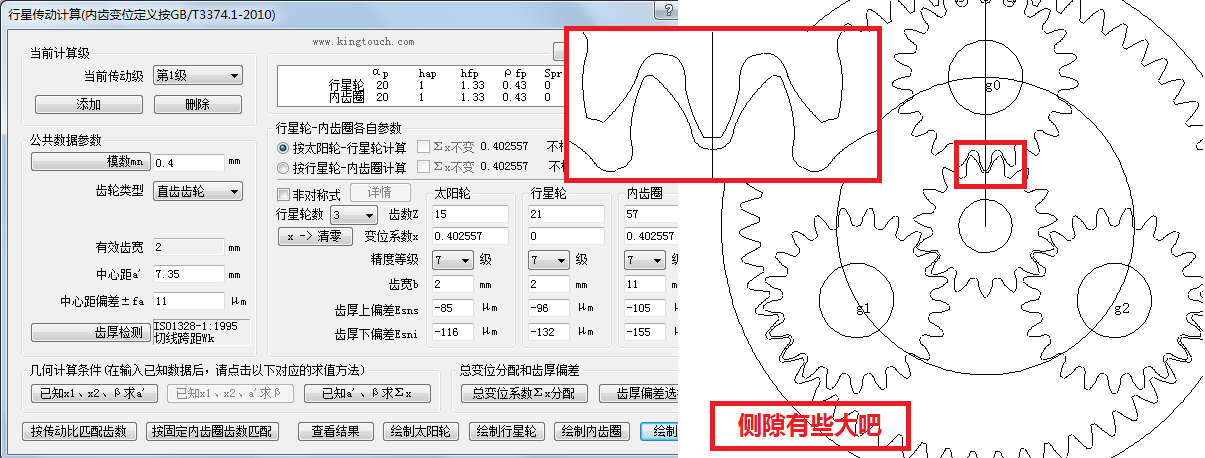Viewport: 1205px width, 458px height.
Task: Click the x -> 清零 button
Action: [315, 236]
